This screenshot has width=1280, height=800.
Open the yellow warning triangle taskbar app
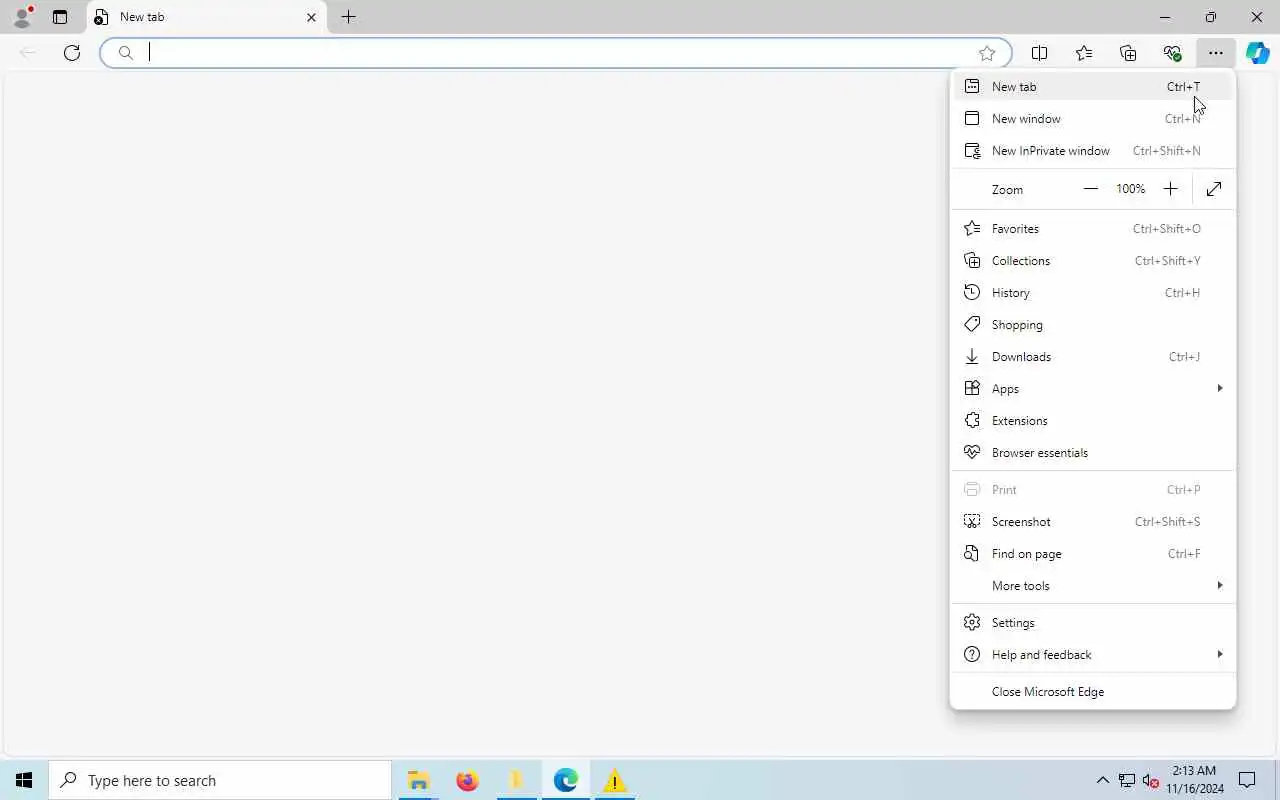pyautogui.click(x=614, y=780)
